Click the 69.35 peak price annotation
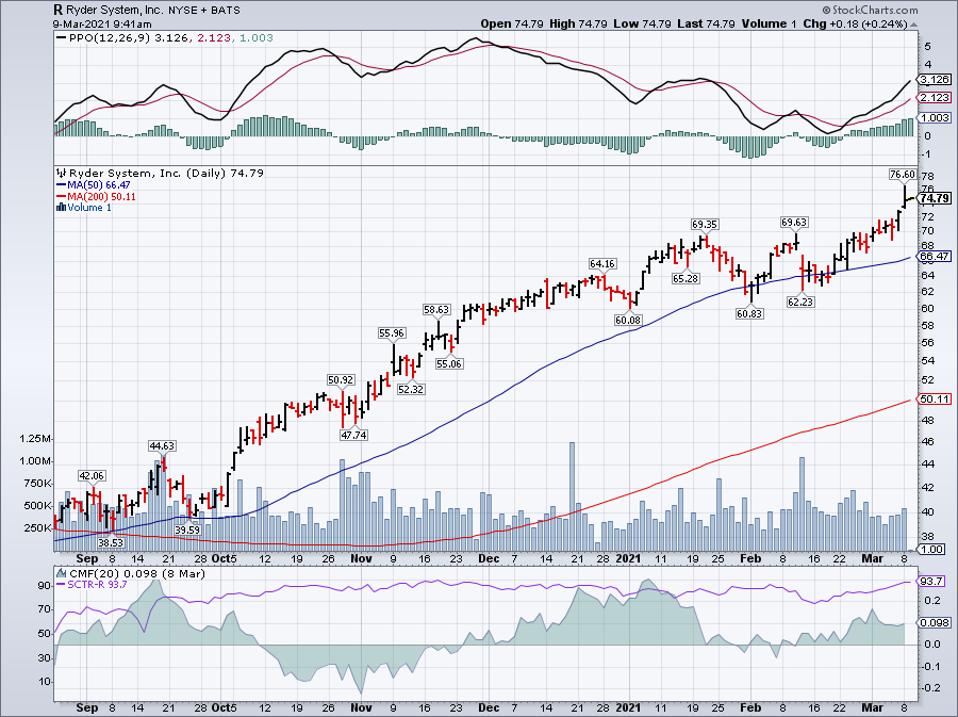The image size is (958, 717). tap(704, 224)
